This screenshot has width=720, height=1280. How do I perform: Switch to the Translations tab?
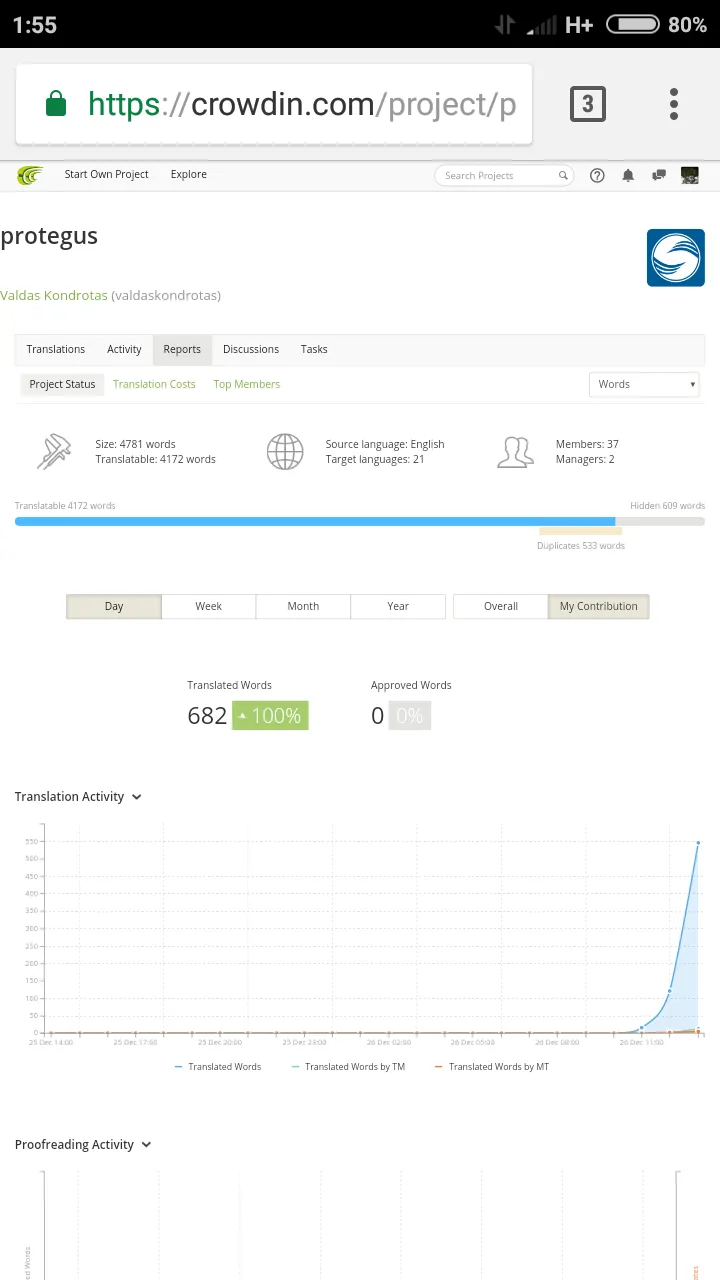[x=56, y=349]
